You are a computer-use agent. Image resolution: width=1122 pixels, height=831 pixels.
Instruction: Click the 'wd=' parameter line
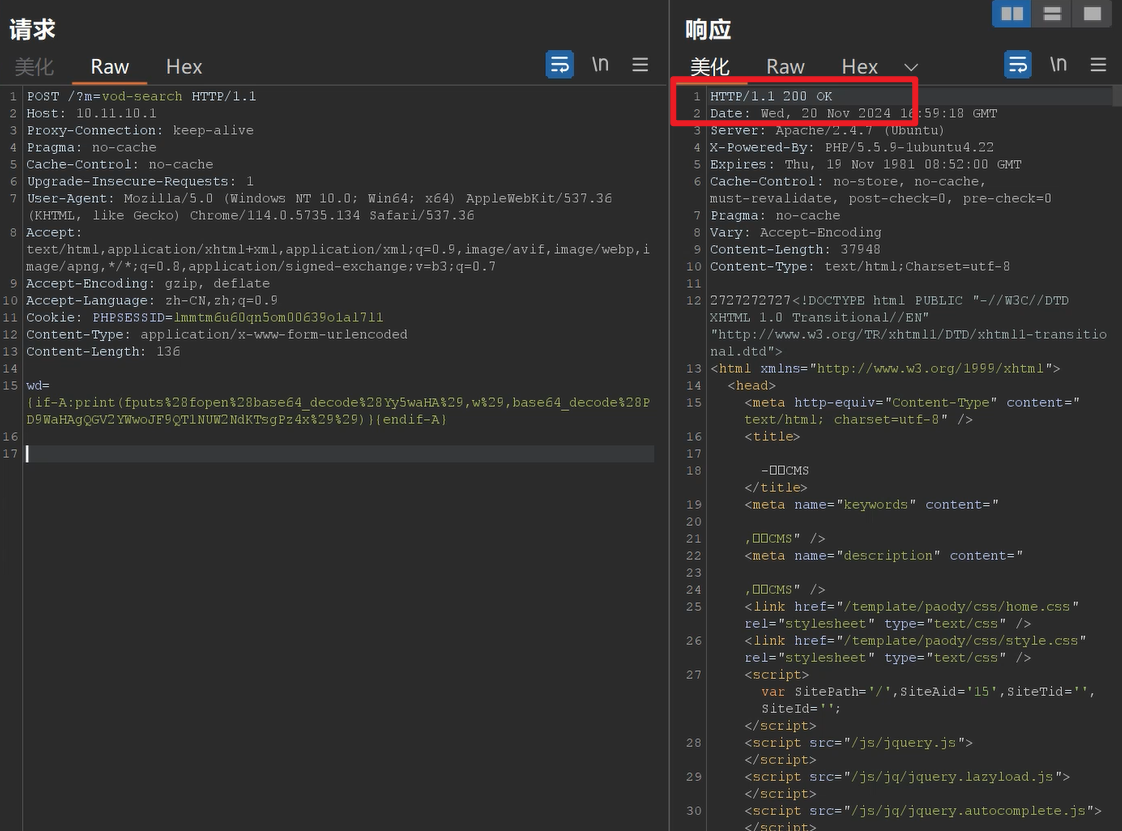[x=38, y=385]
